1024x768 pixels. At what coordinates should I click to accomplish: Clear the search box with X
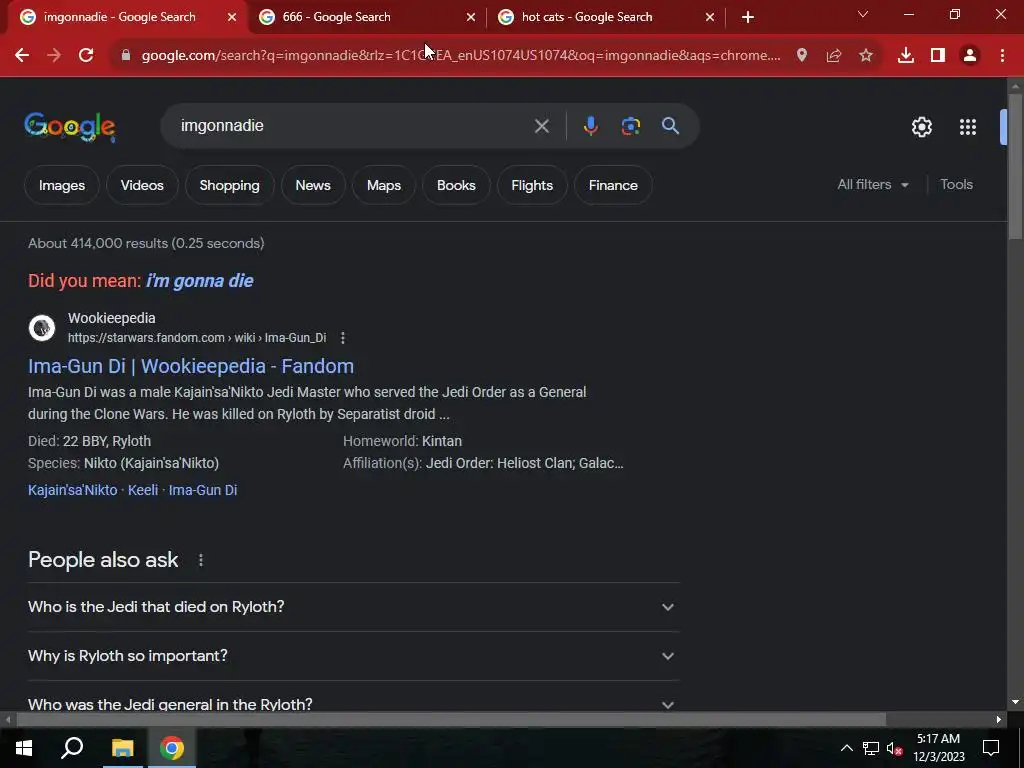pos(541,126)
